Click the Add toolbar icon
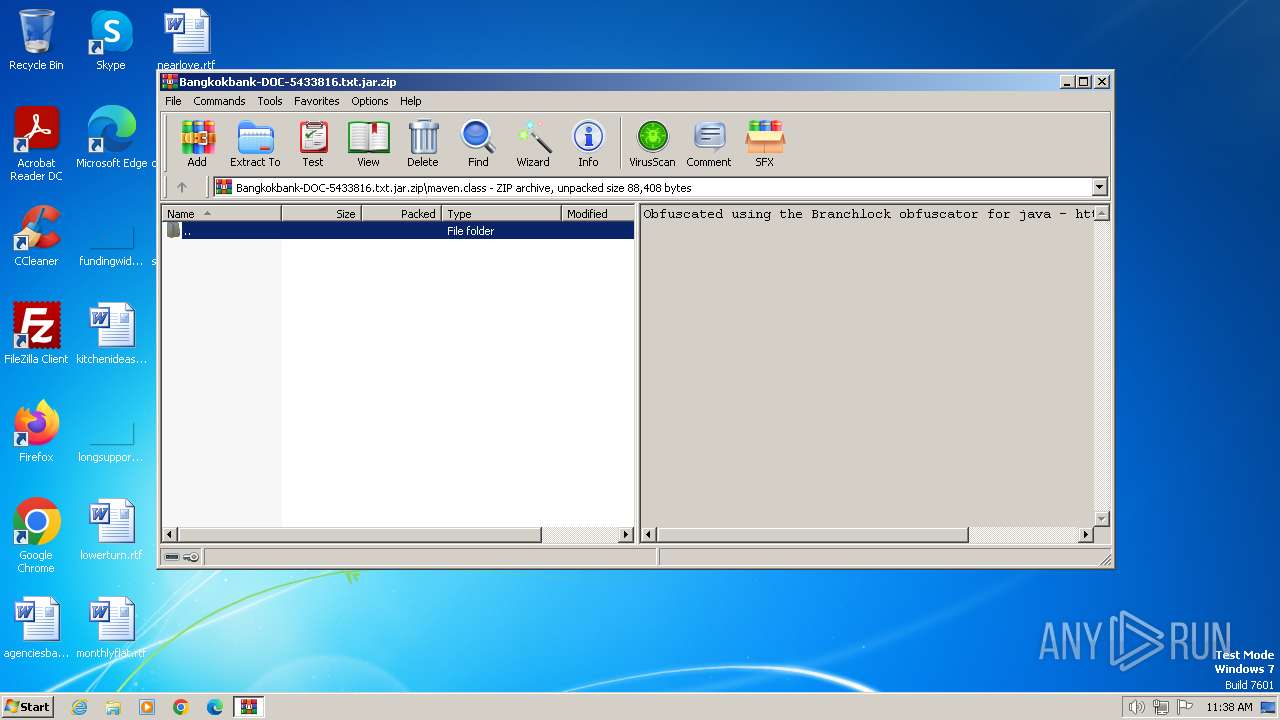Image resolution: width=1280 pixels, height=720 pixels. 197,143
